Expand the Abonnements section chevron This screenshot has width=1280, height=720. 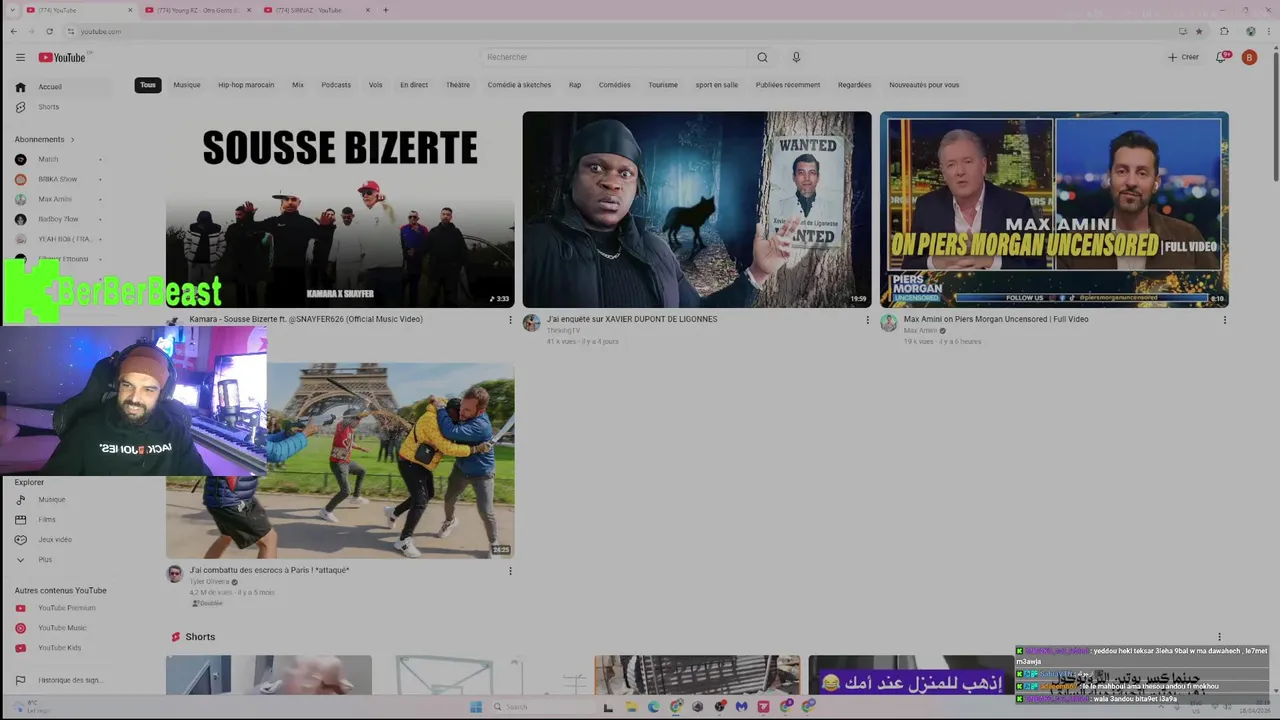(72, 139)
